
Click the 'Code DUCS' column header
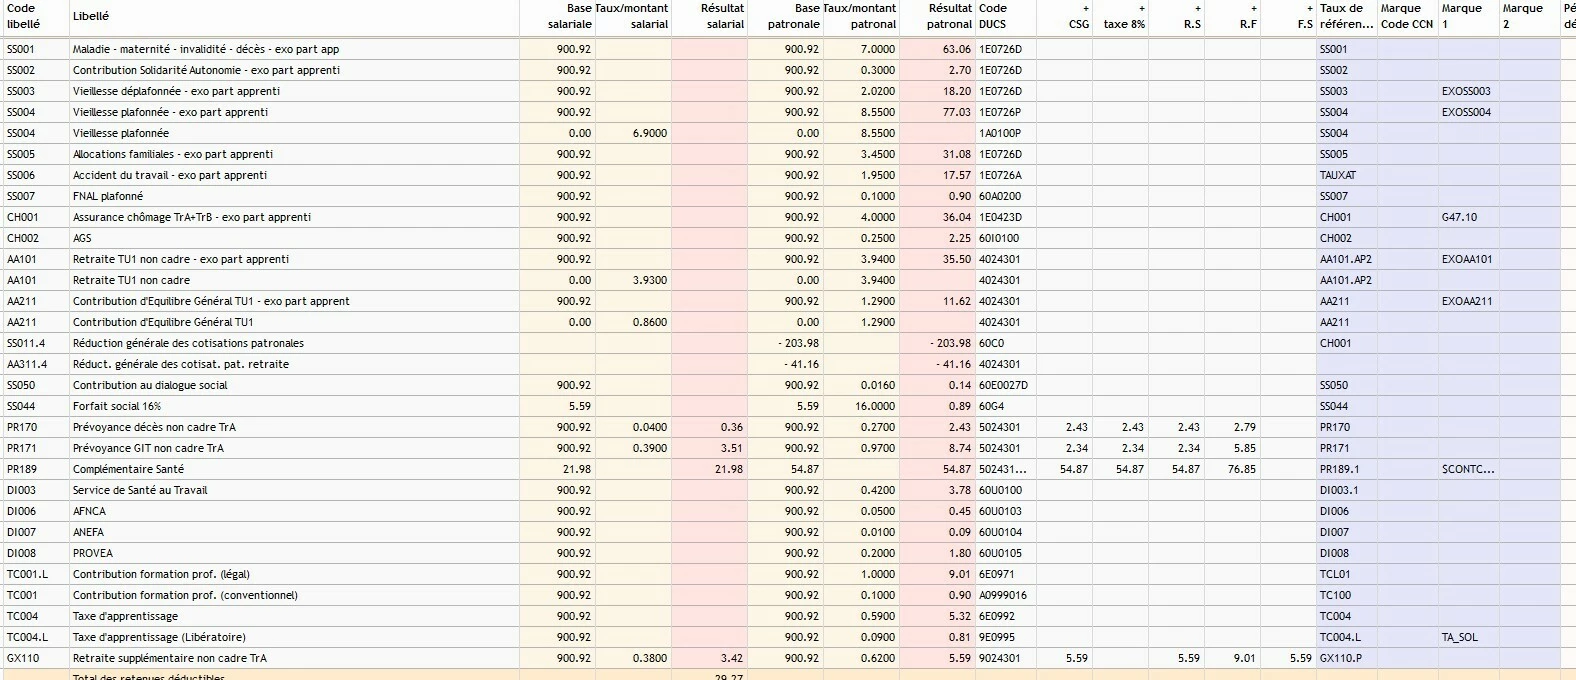pyautogui.click(x=1005, y=17)
